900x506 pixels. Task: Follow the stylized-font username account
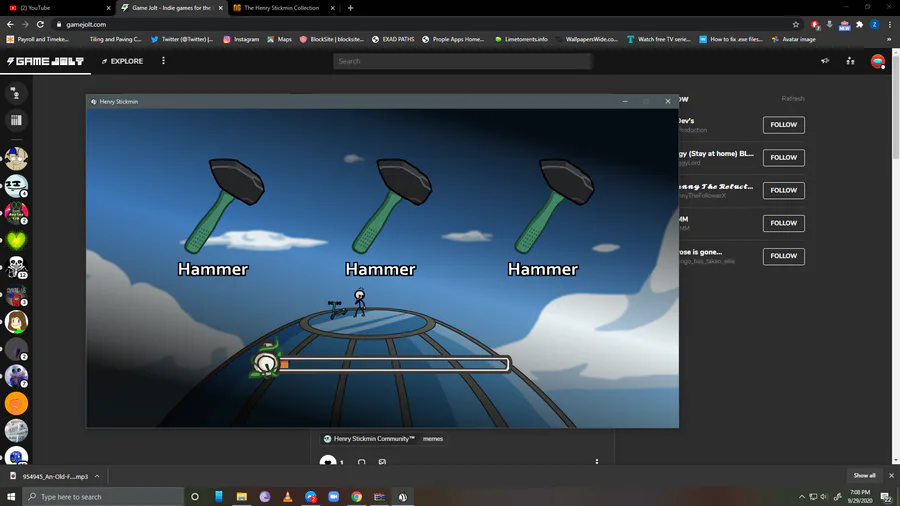(783, 190)
